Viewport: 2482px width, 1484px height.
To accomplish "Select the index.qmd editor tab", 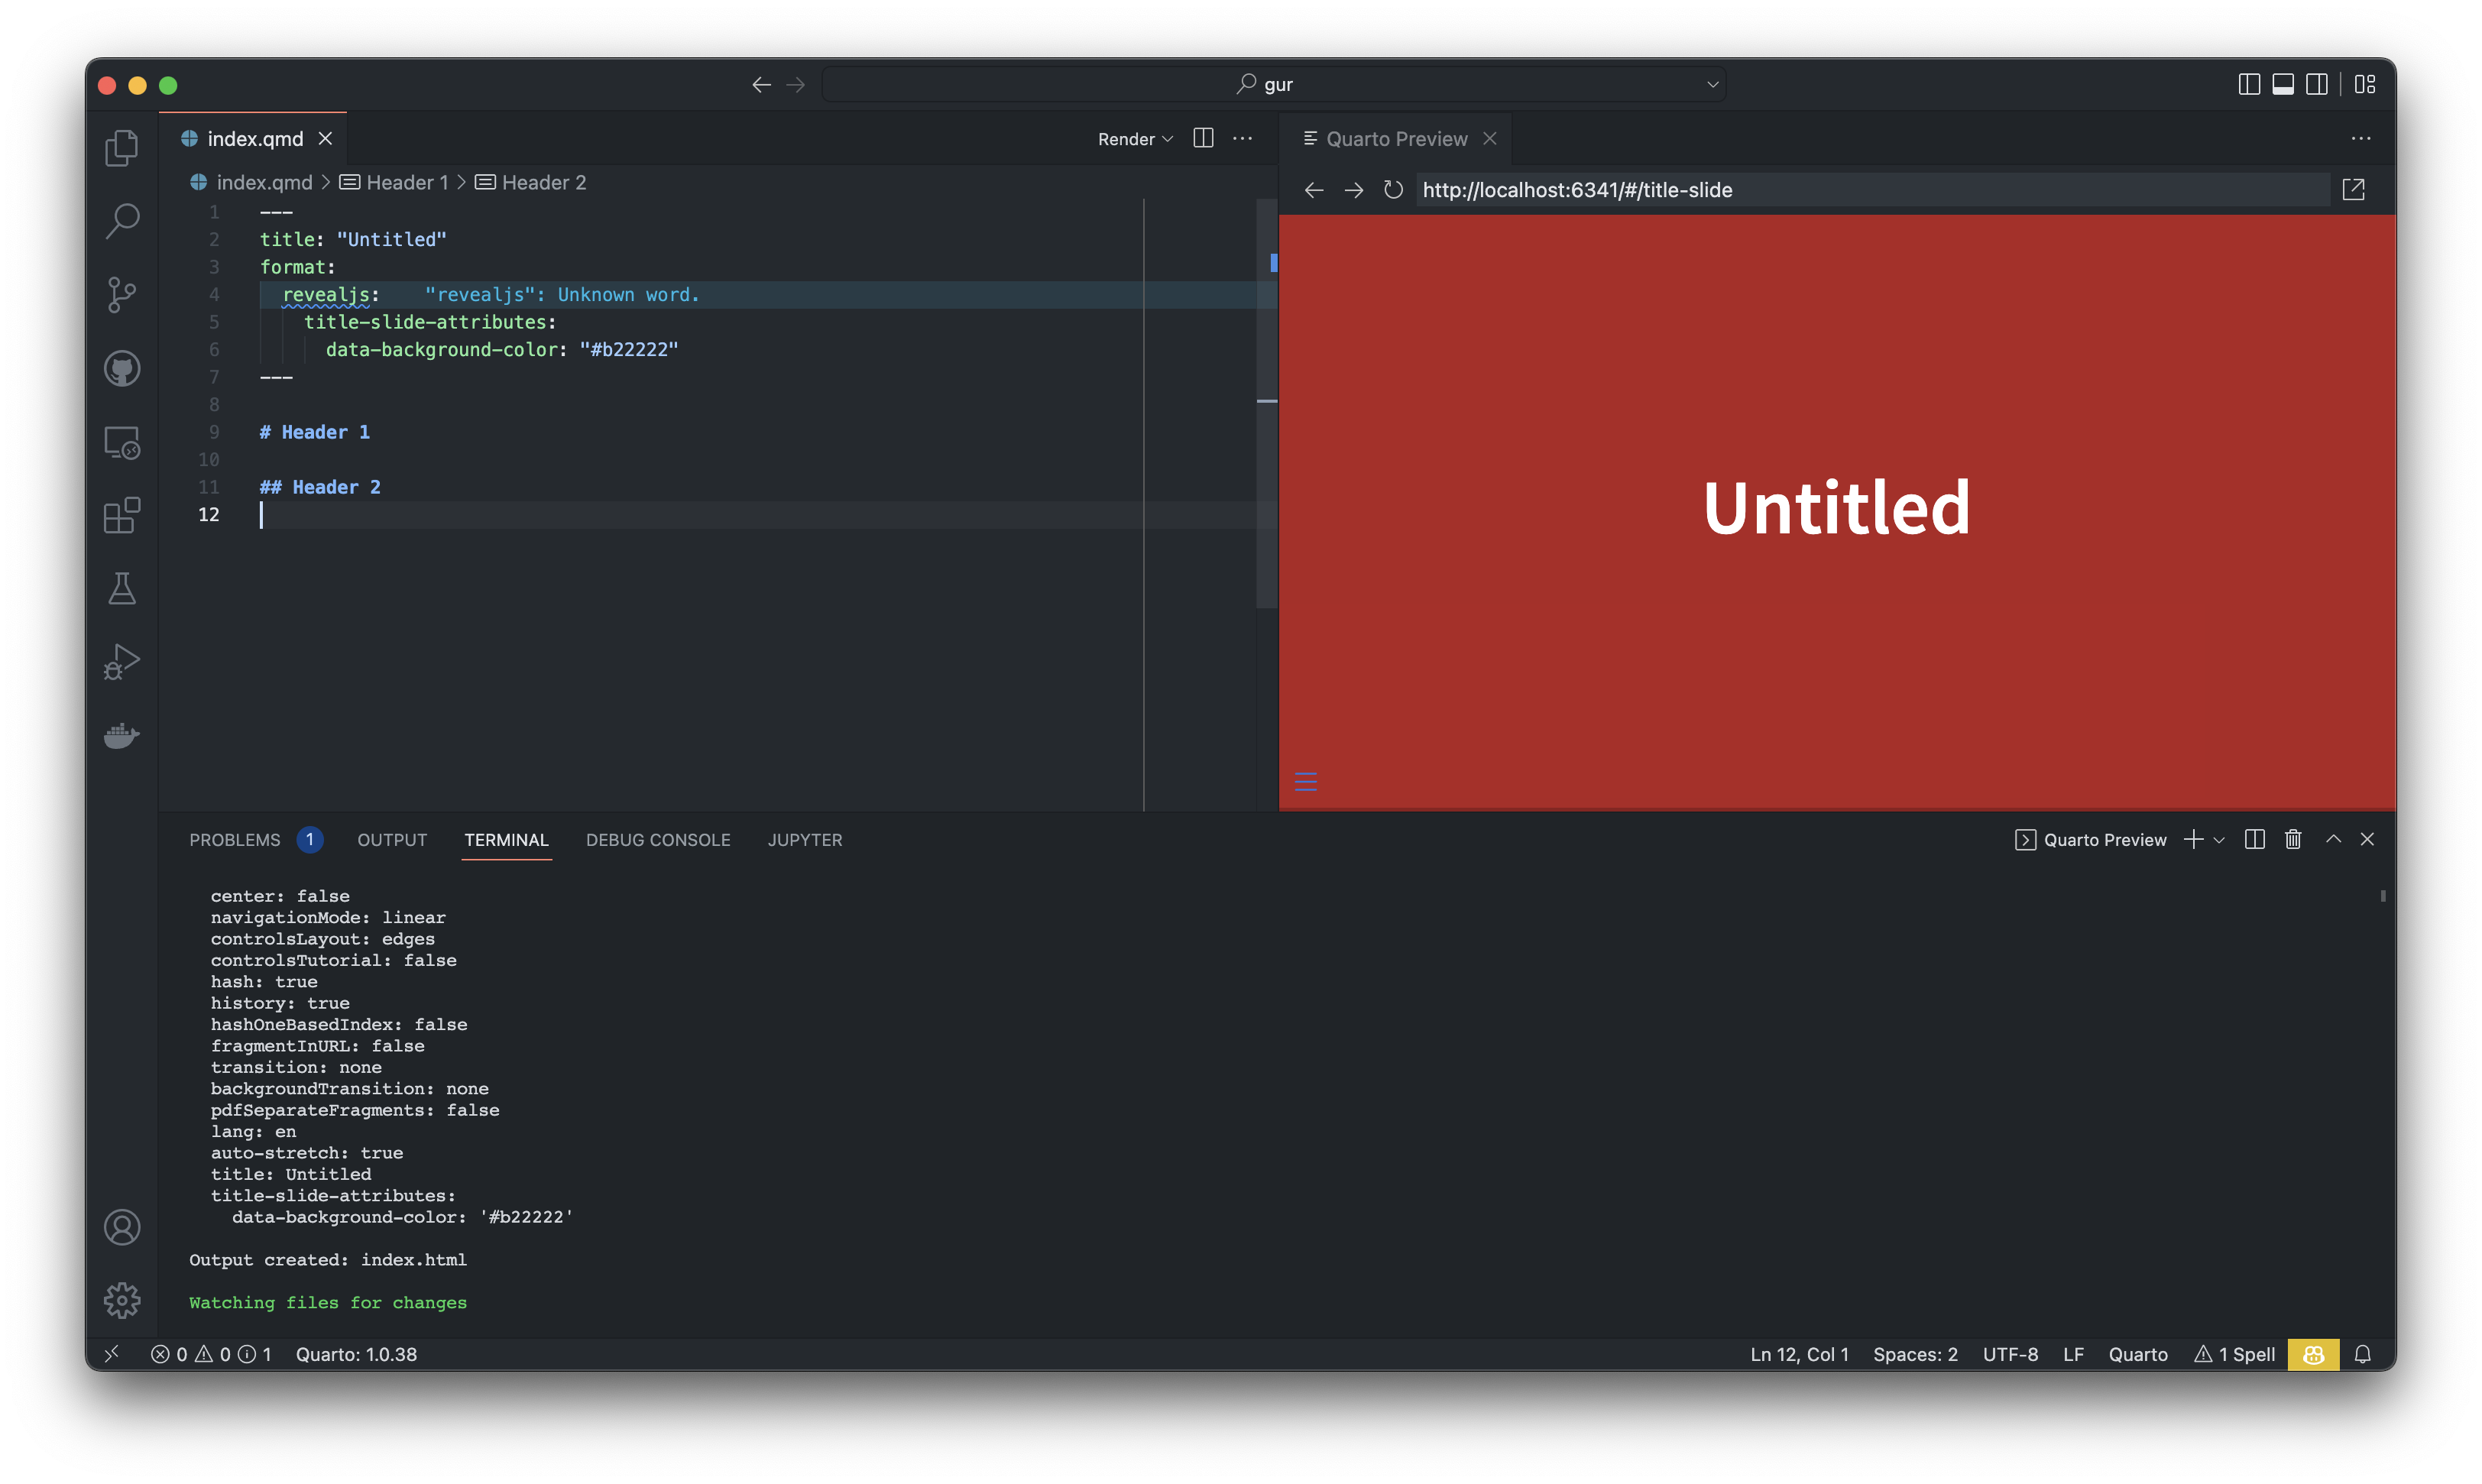I will pos(254,139).
